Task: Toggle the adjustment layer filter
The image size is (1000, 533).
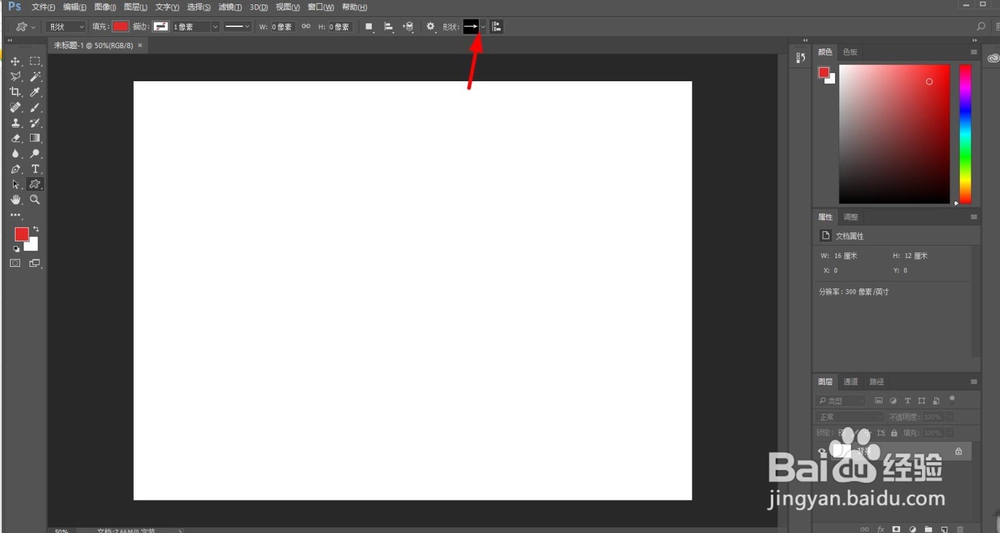Action: 893,400
